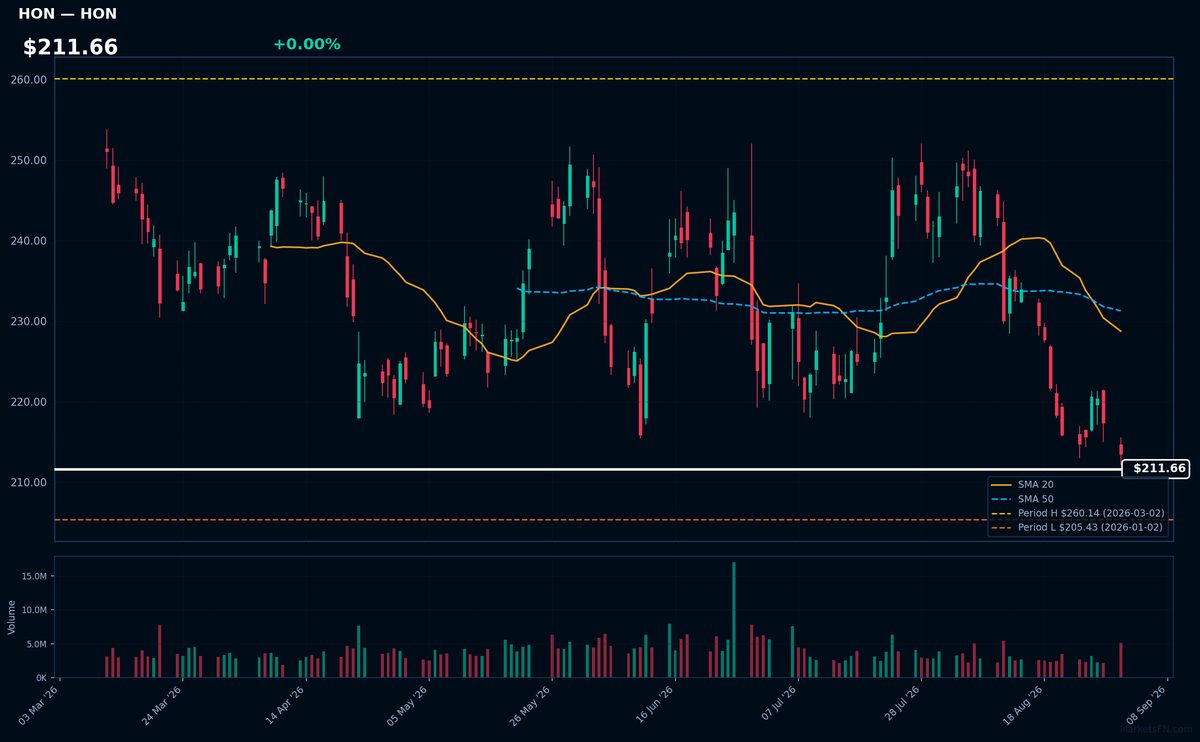
Task: Click the 10.0M volume axis label
Action: point(34,610)
